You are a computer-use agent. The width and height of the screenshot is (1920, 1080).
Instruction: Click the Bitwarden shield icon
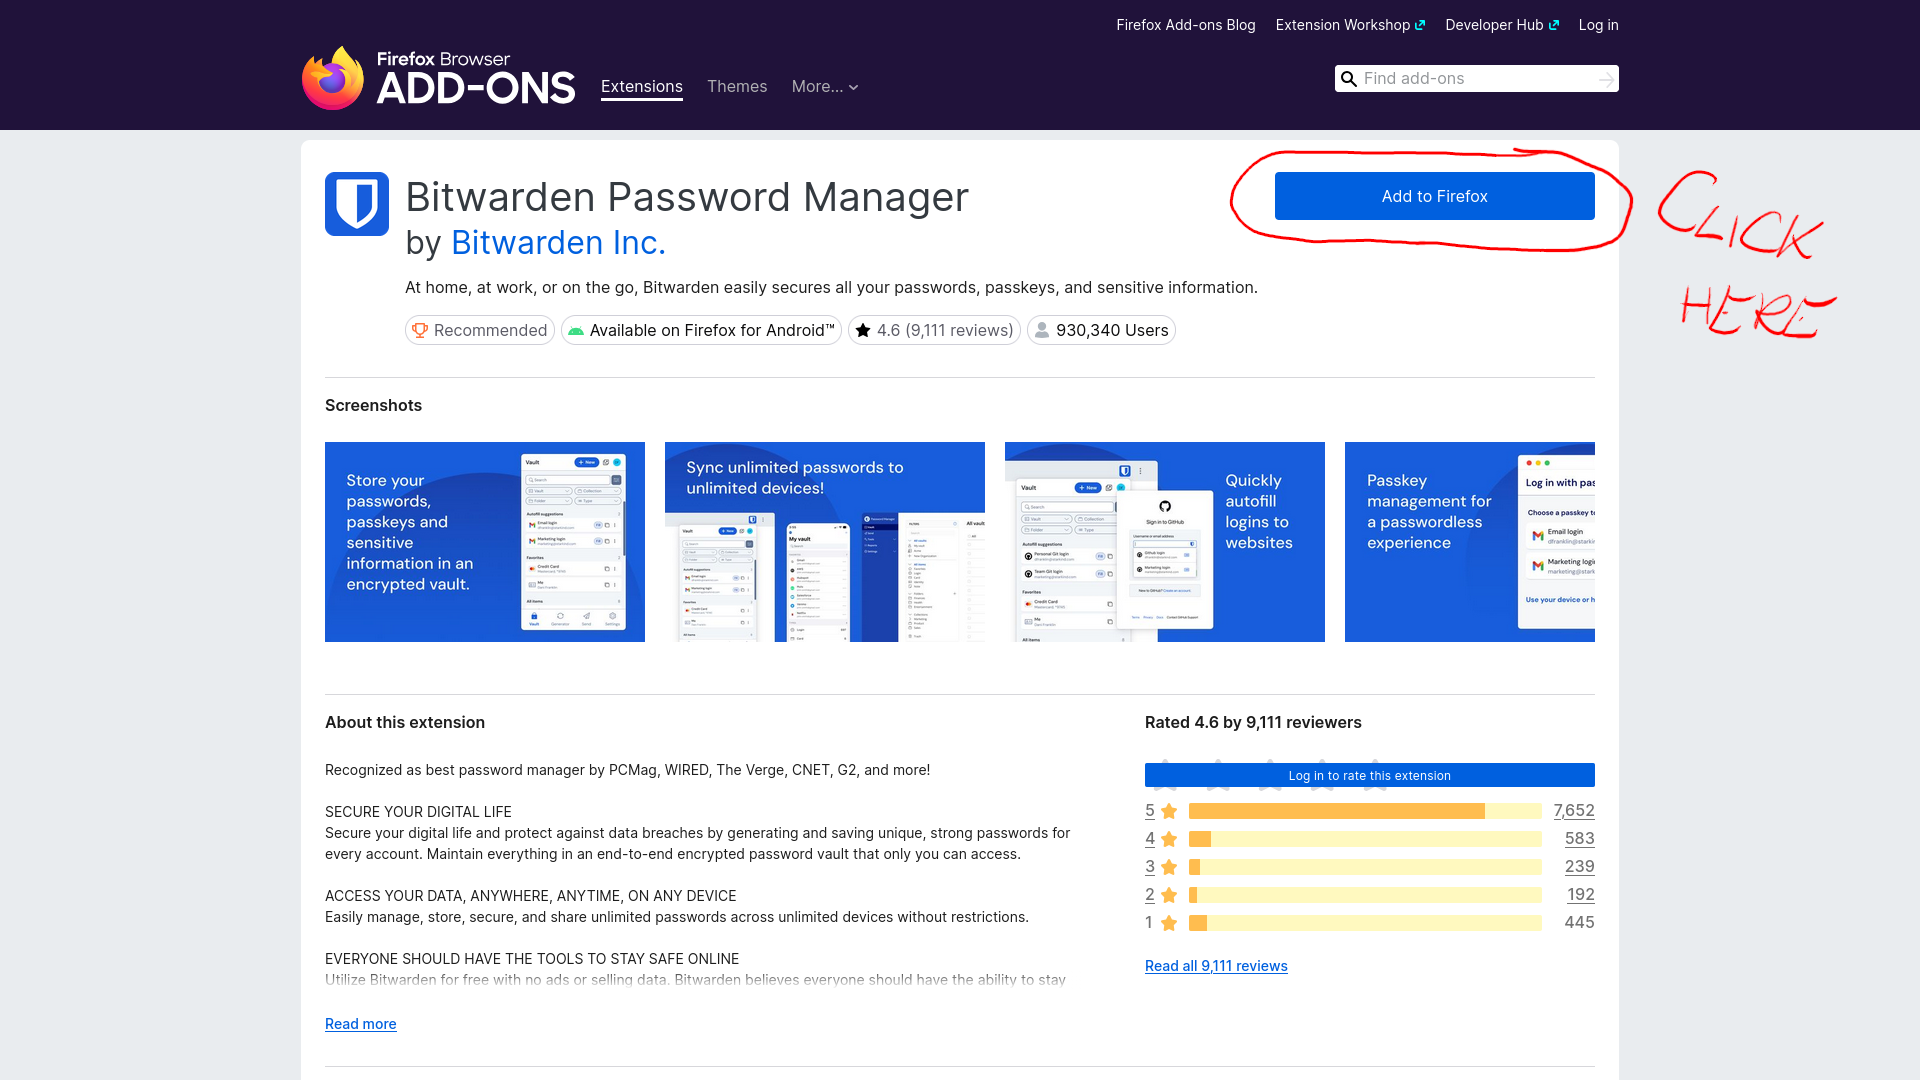tap(357, 204)
